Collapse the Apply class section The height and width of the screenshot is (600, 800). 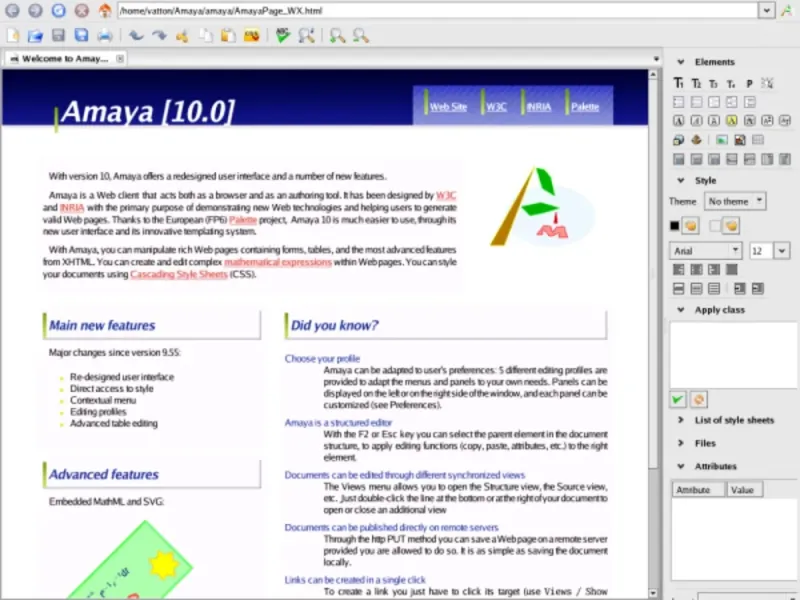[681, 310]
